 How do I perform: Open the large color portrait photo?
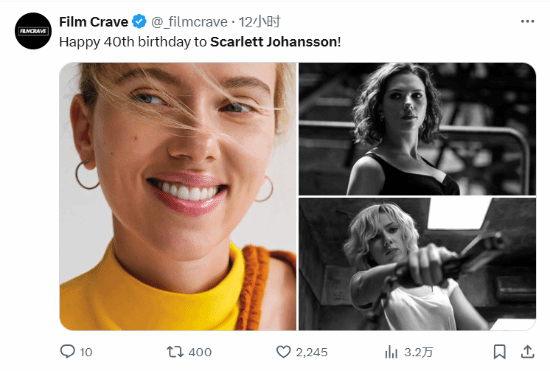click(178, 196)
